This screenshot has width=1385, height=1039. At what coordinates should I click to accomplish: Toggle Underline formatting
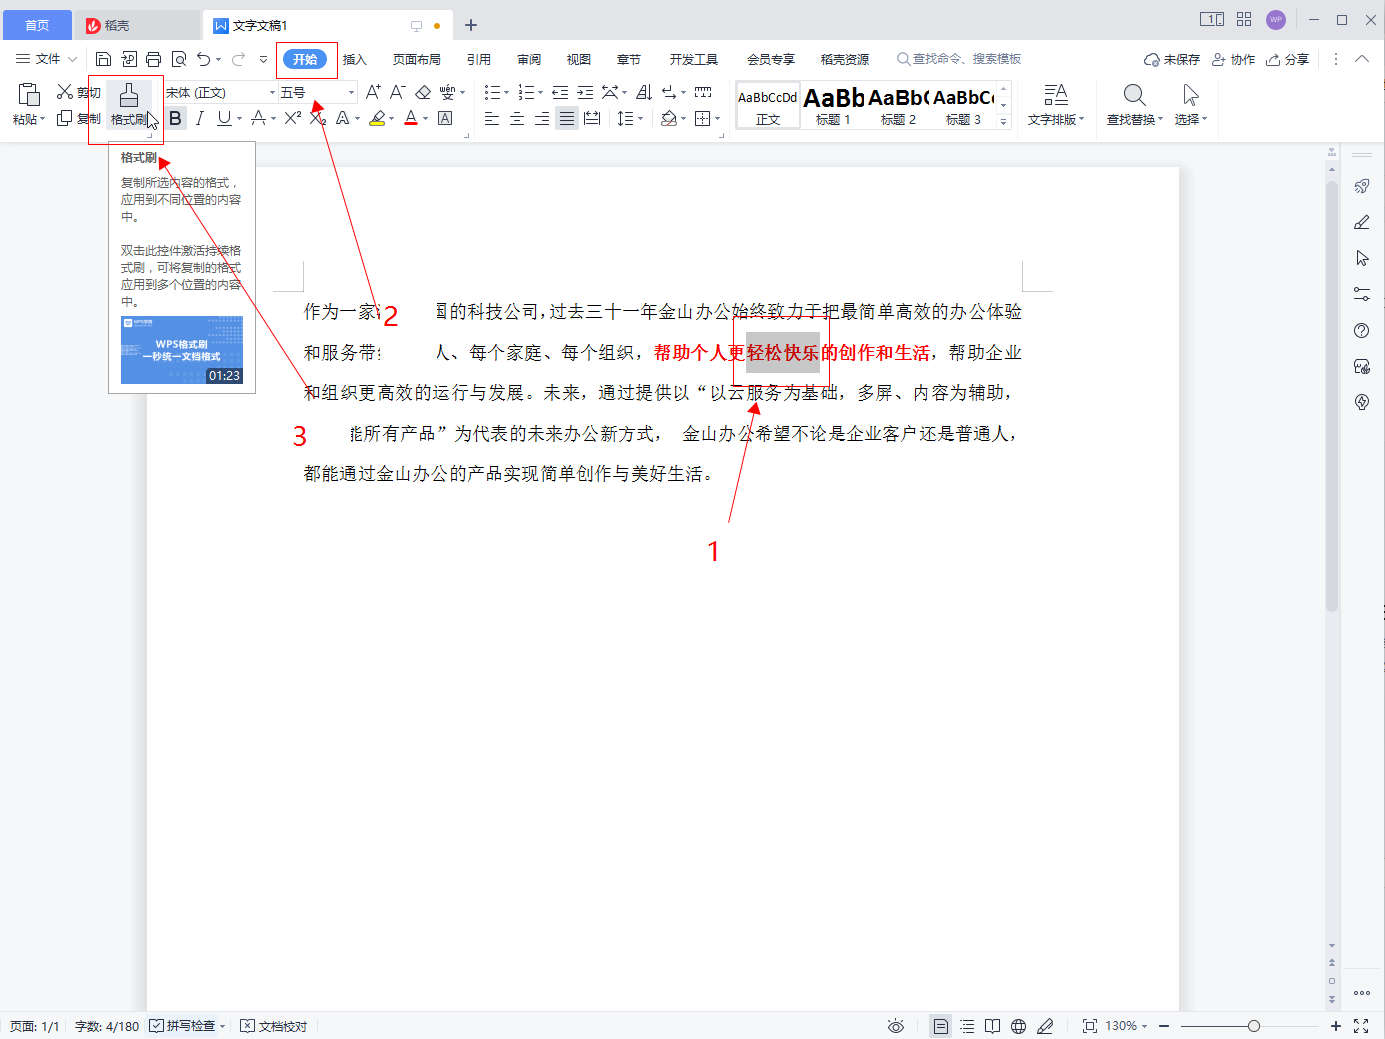[224, 118]
